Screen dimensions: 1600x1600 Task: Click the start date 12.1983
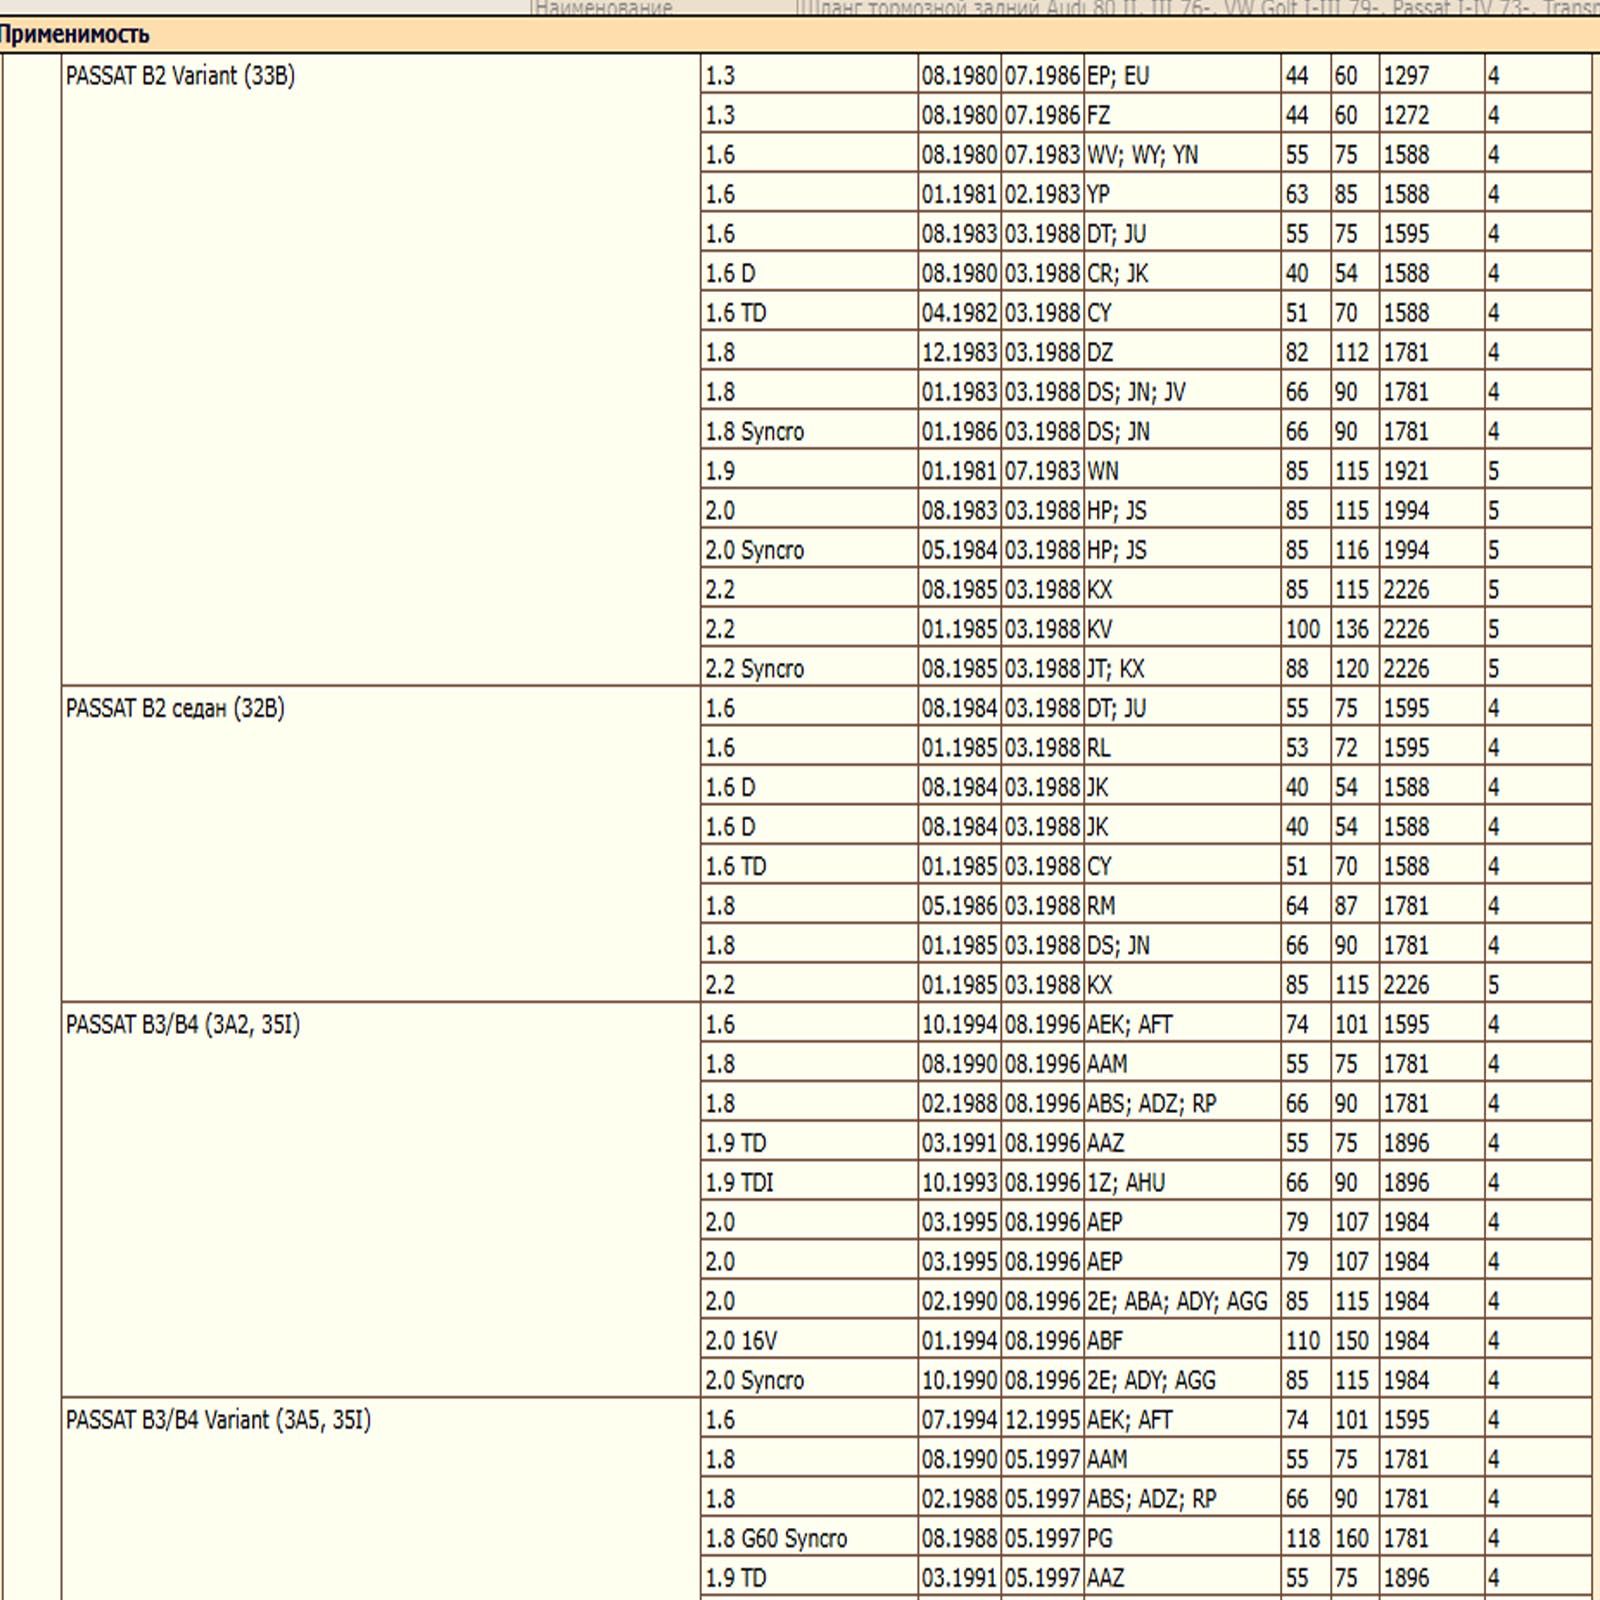[x=960, y=353]
